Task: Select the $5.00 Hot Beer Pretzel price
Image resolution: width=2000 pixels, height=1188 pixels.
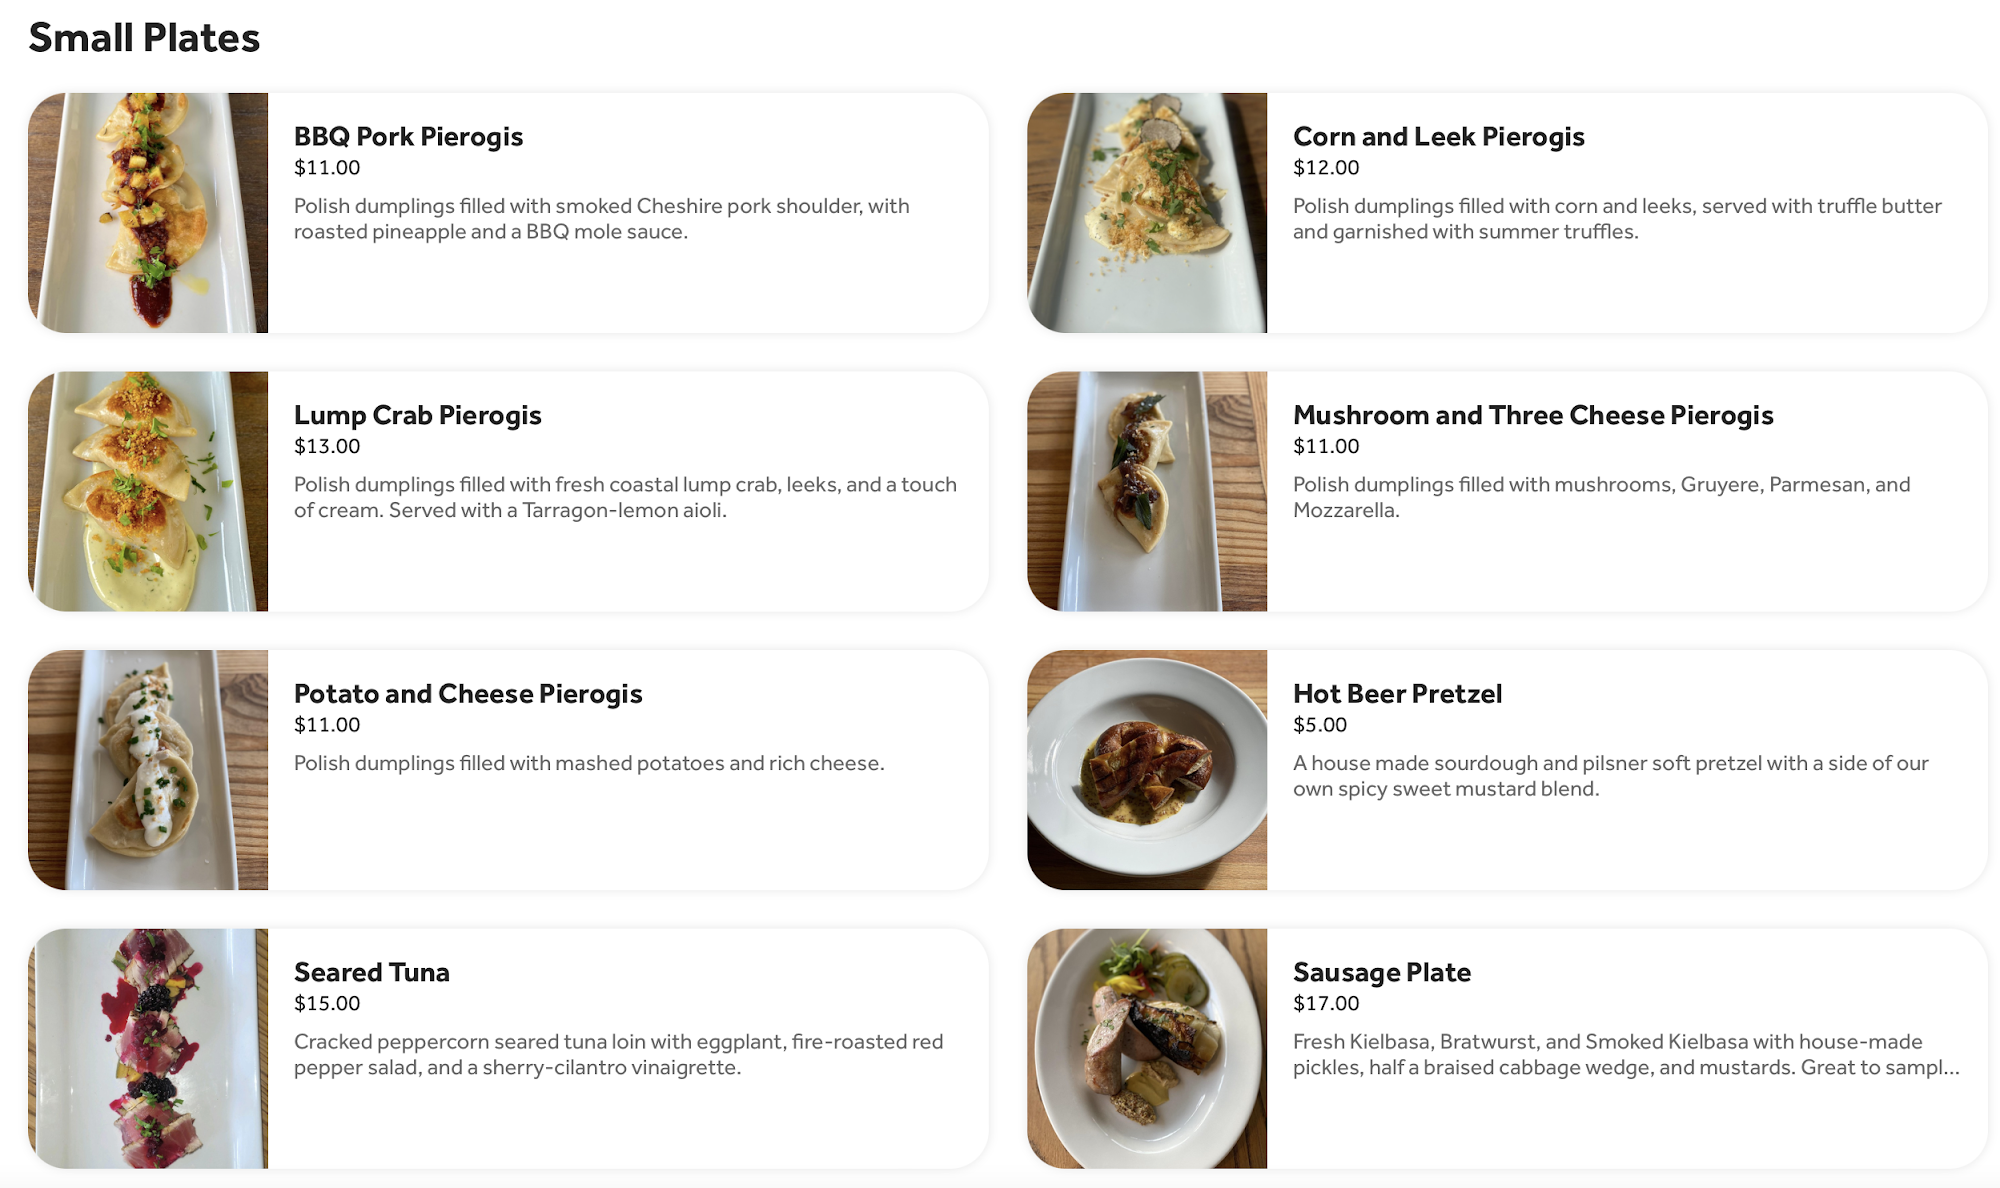Action: (x=1320, y=724)
